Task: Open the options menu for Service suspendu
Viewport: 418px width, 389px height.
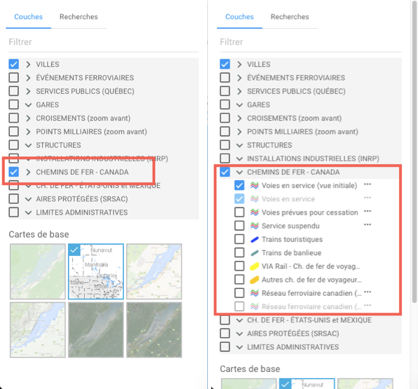Action: click(x=367, y=225)
